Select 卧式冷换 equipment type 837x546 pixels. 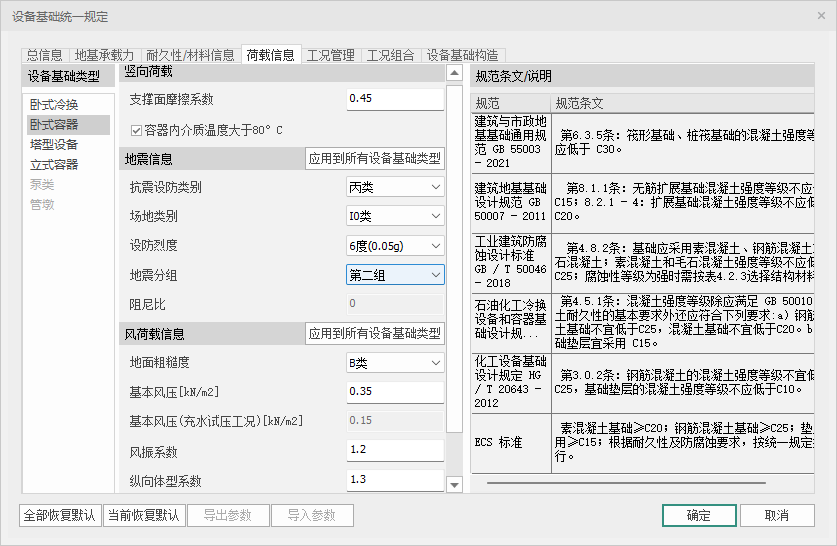click(x=68, y=105)
